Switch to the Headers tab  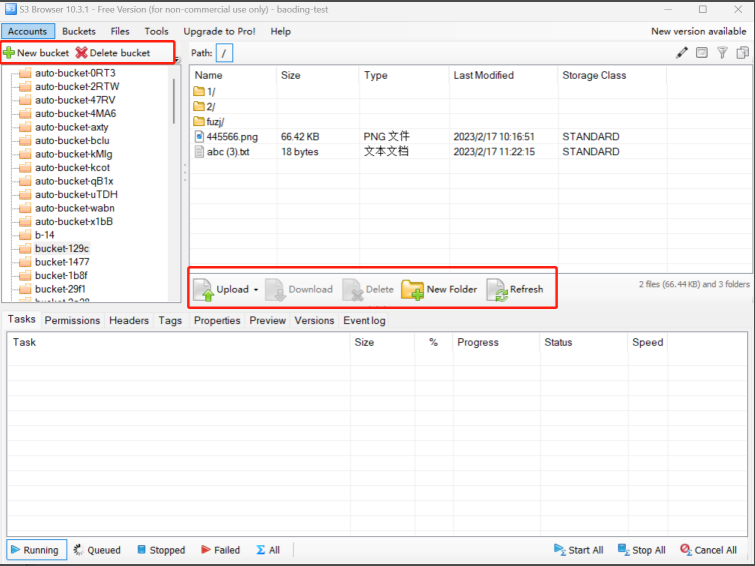point(129,320)
